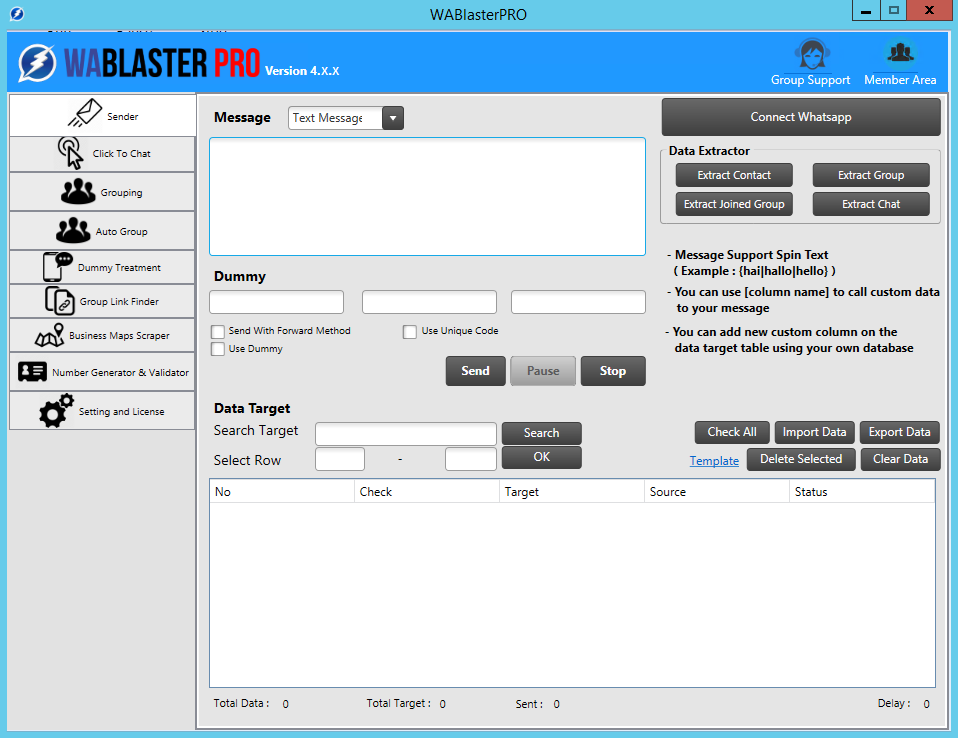The width and height of the screenshot is (958, 738).
Task: Switch to the Sender tab
Action: [102, 115]
